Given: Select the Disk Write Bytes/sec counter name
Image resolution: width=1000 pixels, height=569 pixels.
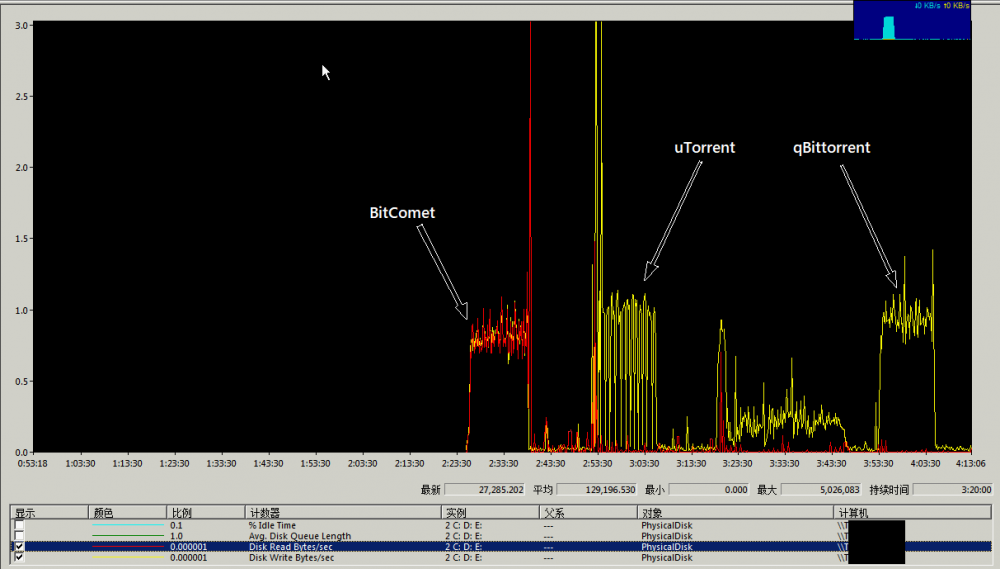Looking at the screenshot, I should tap(291, 557).
